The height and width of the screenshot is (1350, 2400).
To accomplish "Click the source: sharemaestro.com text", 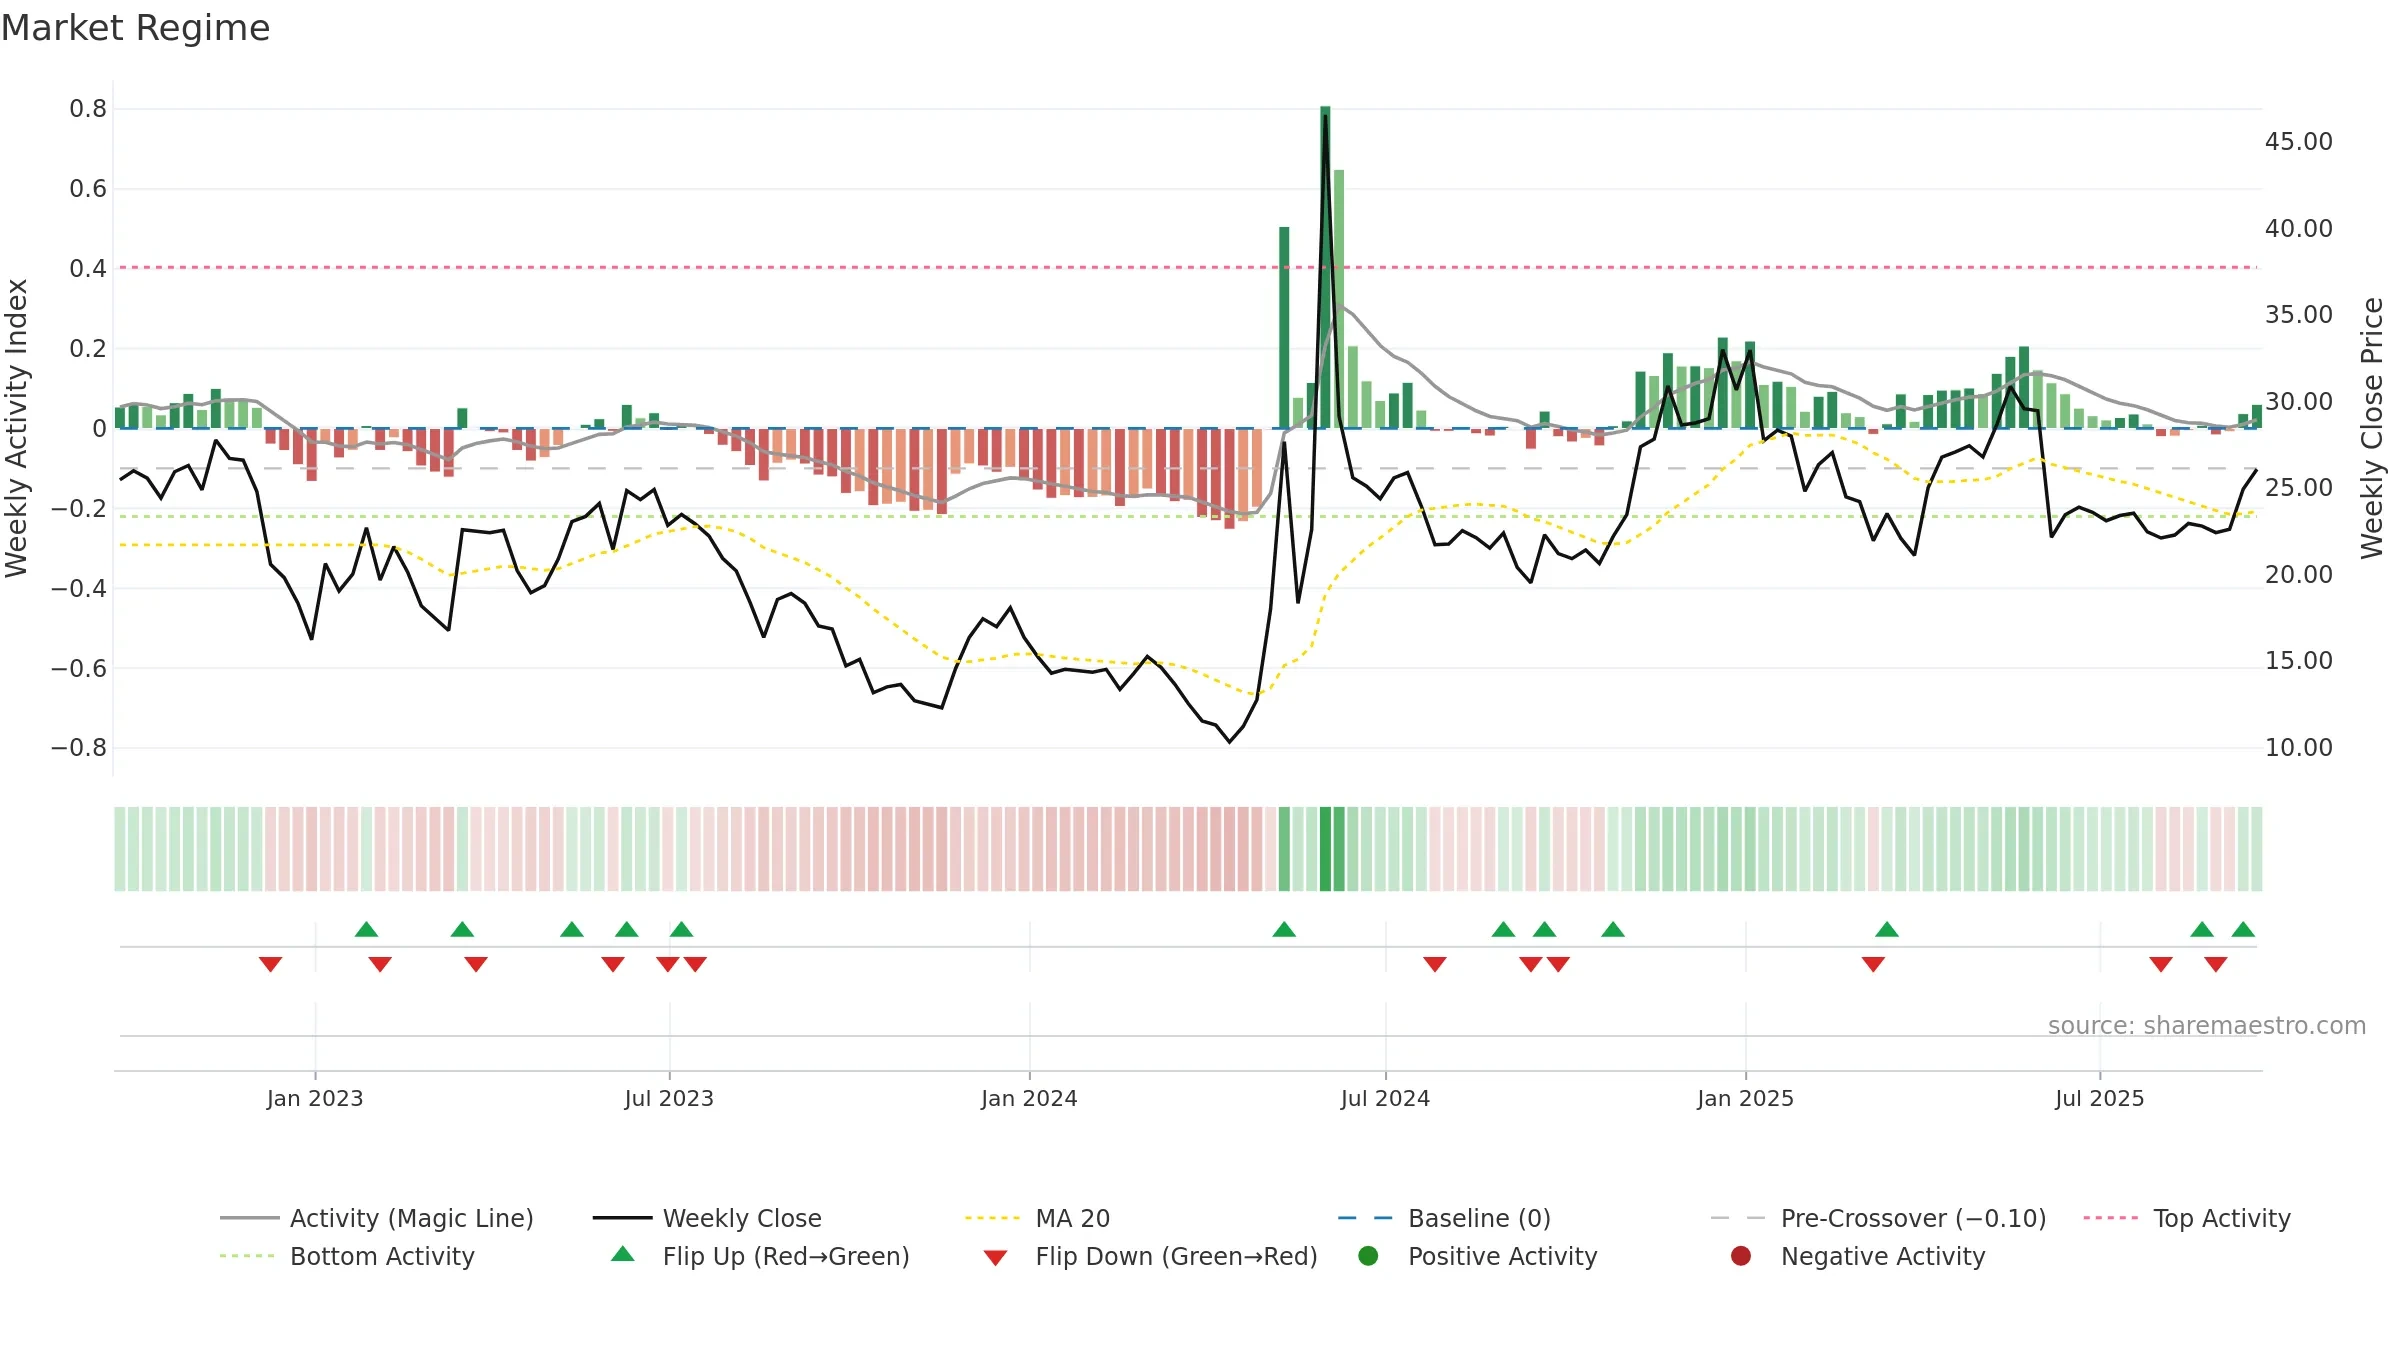I will pyautogui.click(x=2207, y=1025).
